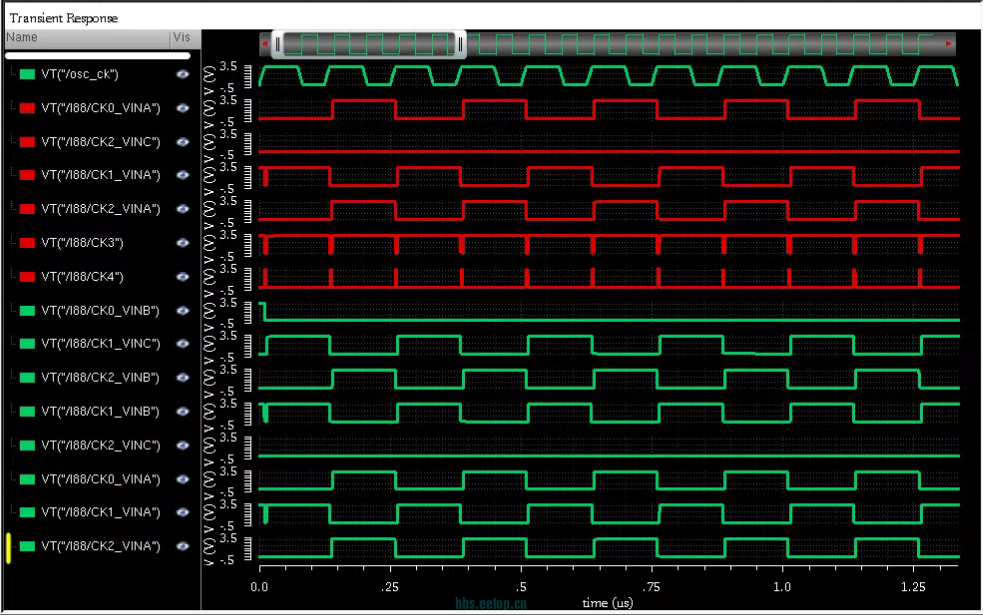Click the green swatch beside CK1_VINC
This screenshot has width=983, height=615.
27,344
